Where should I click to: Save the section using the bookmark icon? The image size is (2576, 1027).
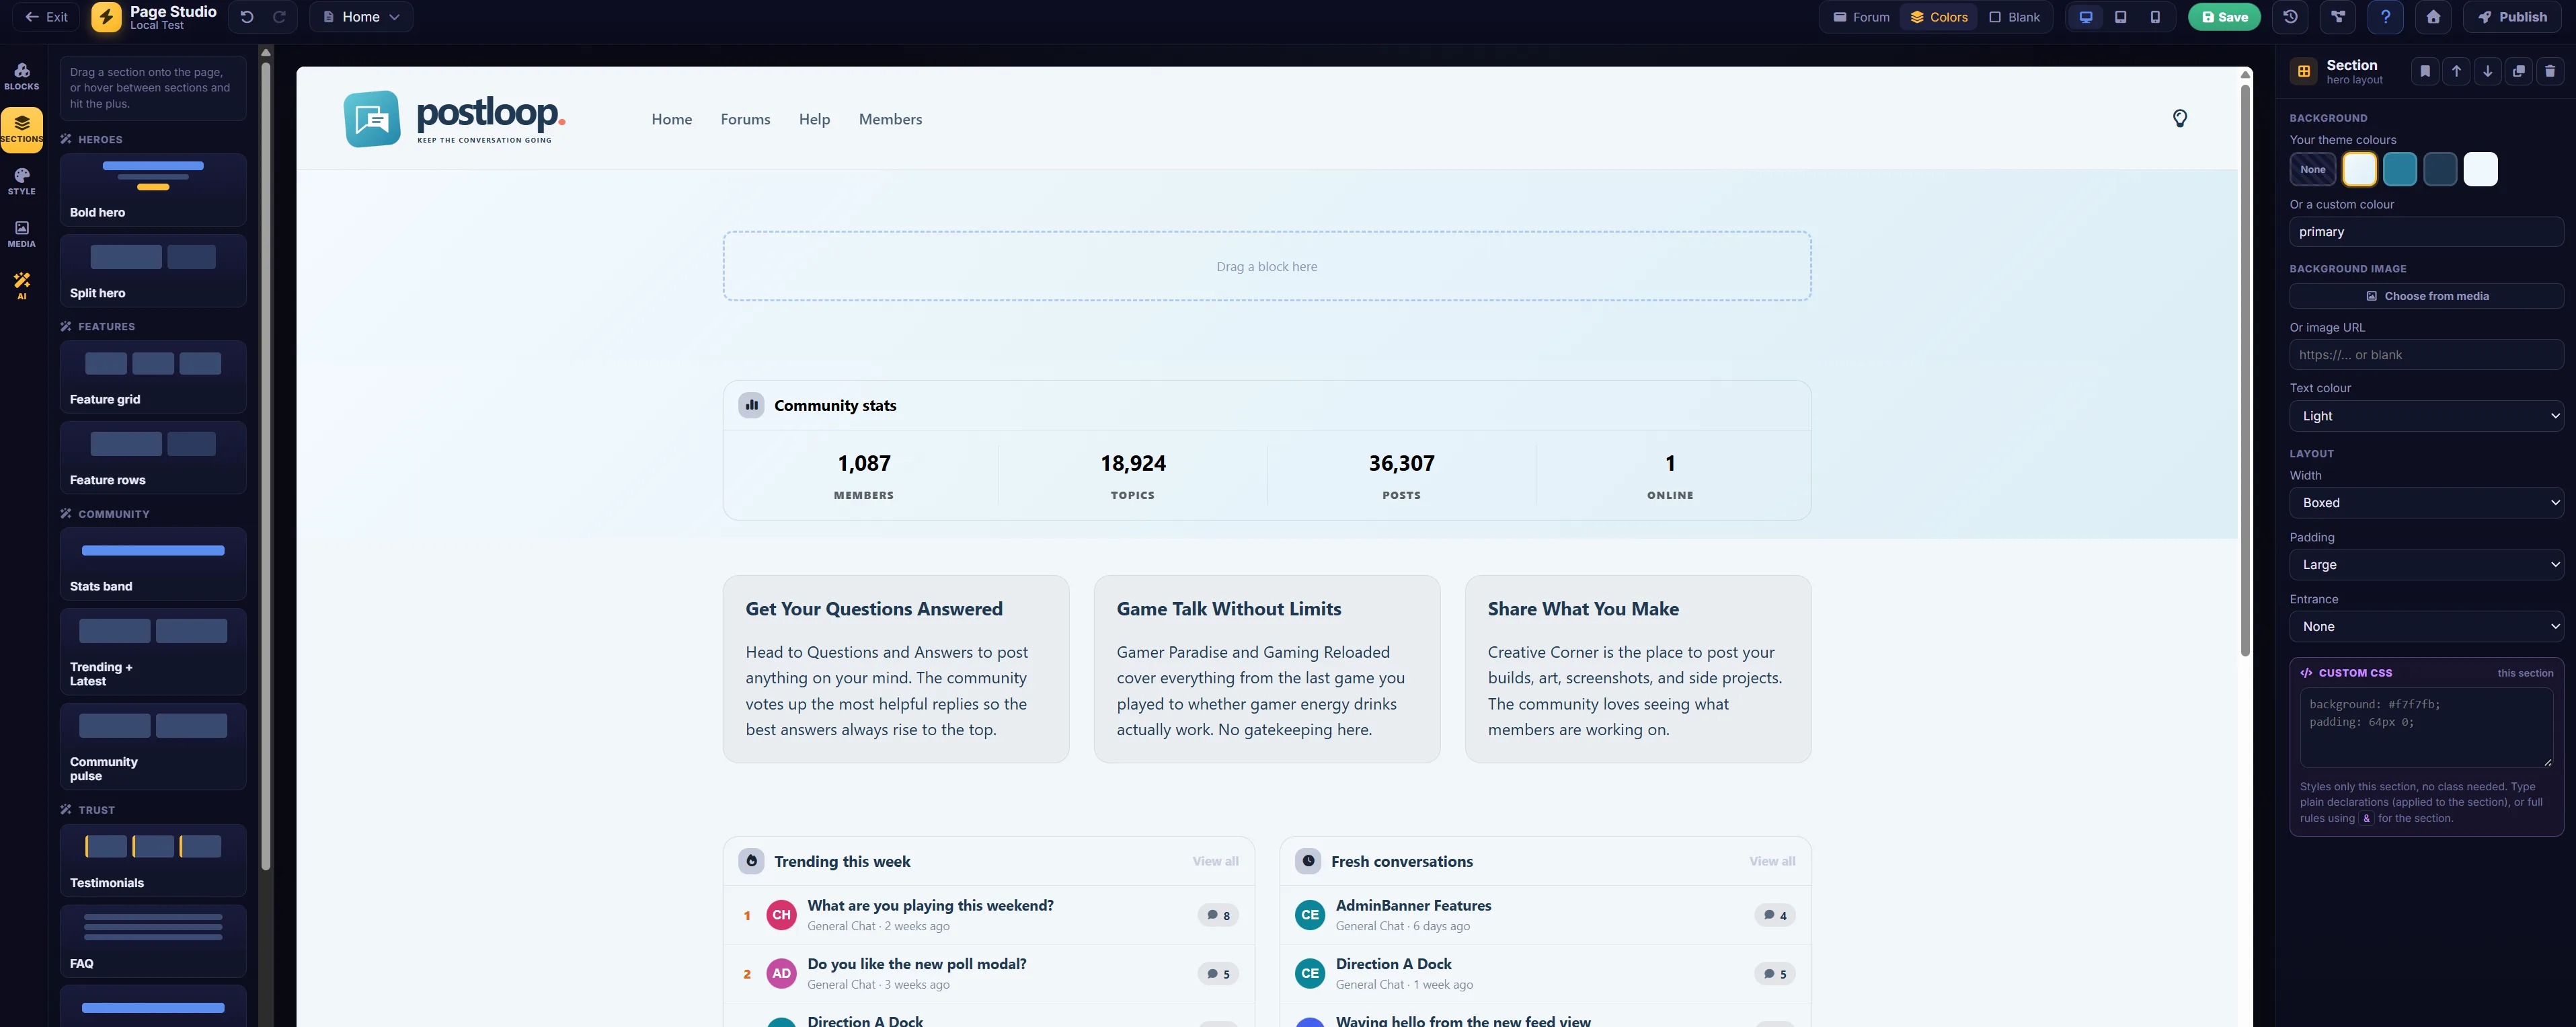2424,71
